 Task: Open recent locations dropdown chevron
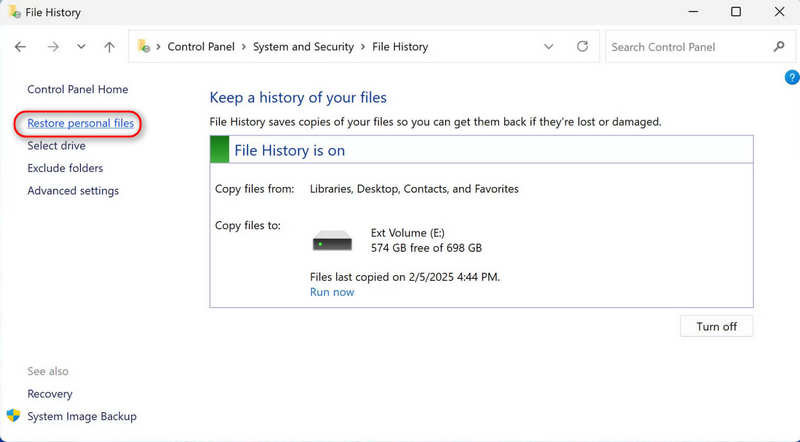[81, 47]
